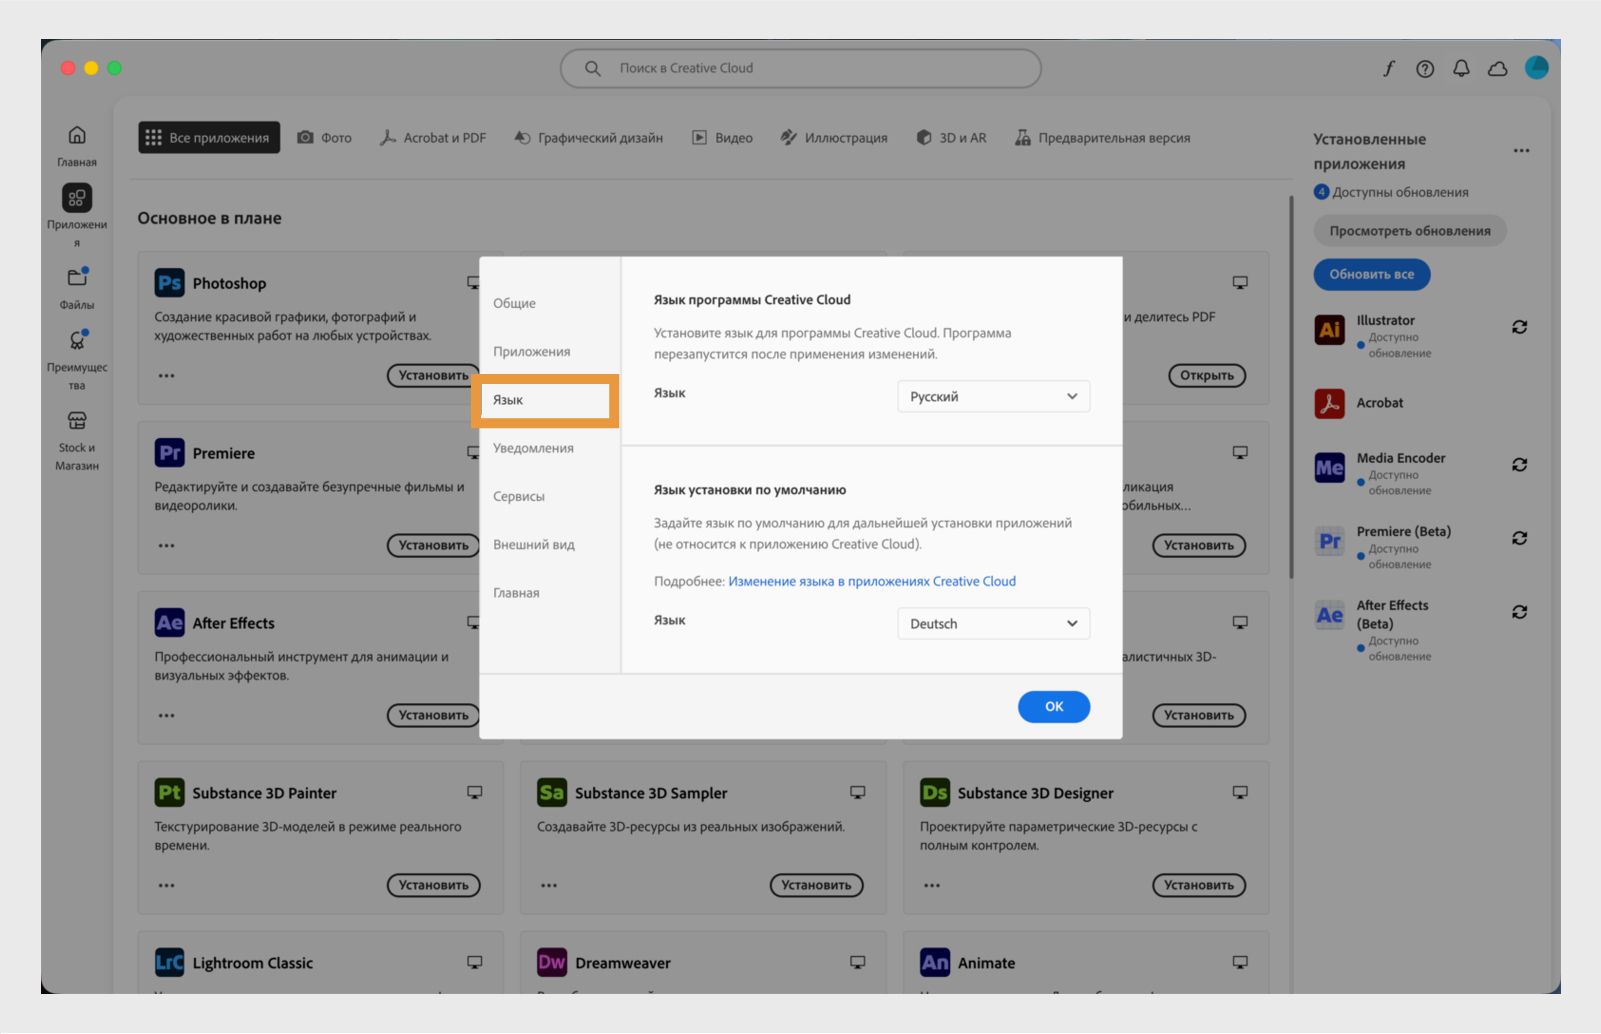Update Premiere (Beta) via refresh icon
This screenshot has height=1034, width=1601.
pos(1519,538)
